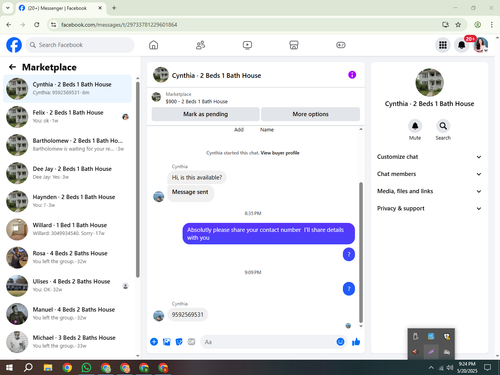
Task: Click the taskbar volume speaker icon
Action: 450,368
